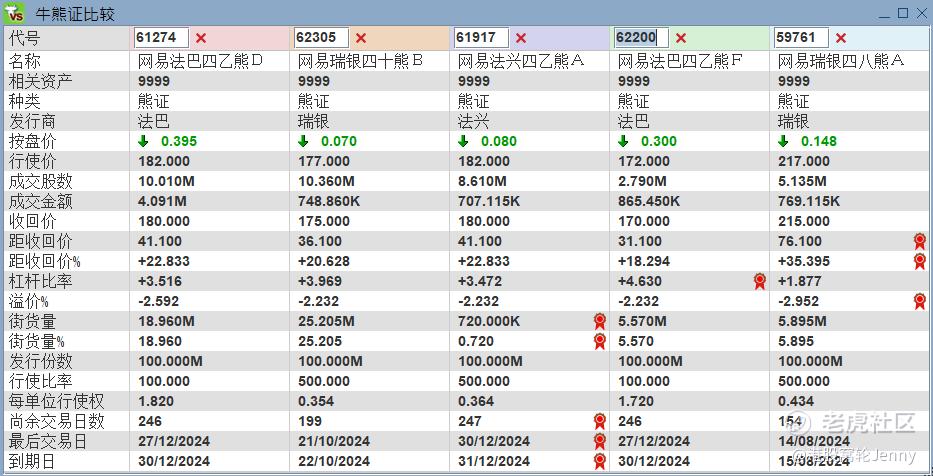Remove warrant 62305 with its red X
Viewport: 933px width, 476px height.
[361, 38]
